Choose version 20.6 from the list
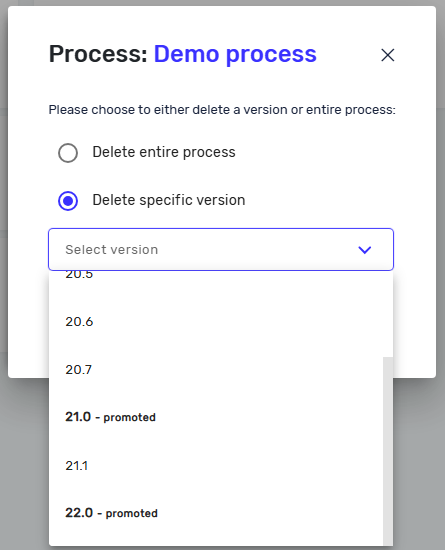445x550 pixels. click(216, 322)
